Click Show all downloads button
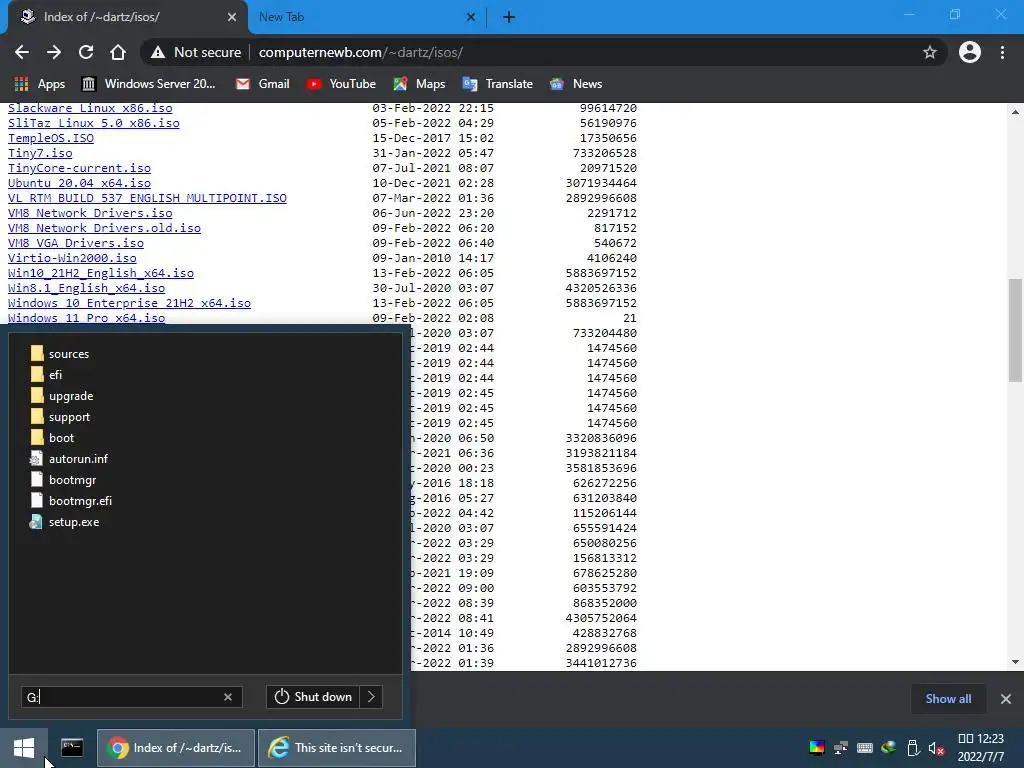This screenshot has height=768, width=1024. (948, 699)
